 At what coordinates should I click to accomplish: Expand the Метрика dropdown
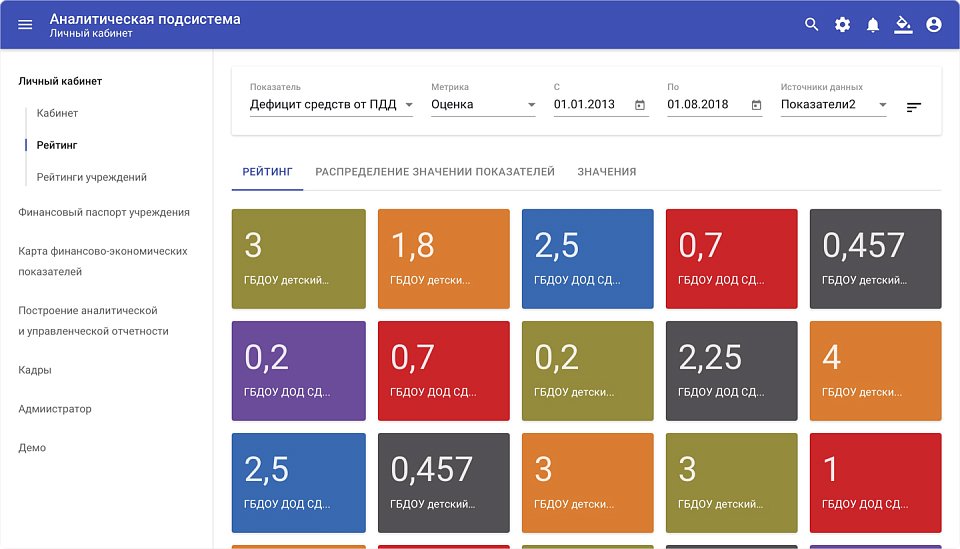pos(483,105)
